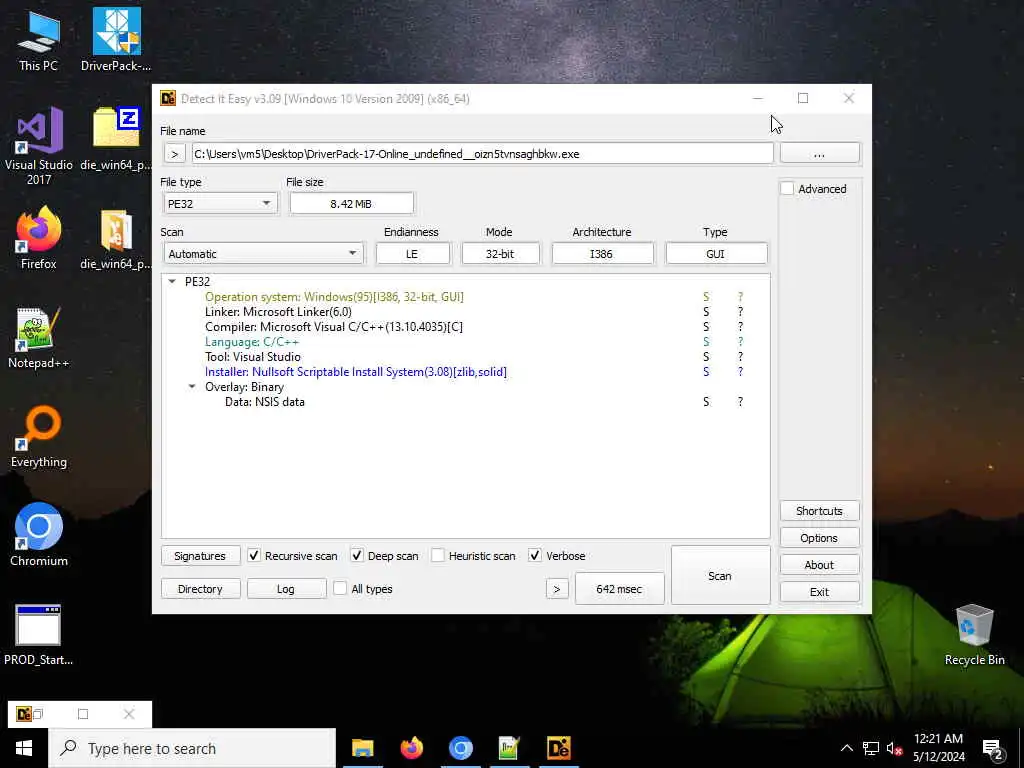Open Scan mode Automatic dropdown
This screenshot has height=768, width=1024.
point(264,253)
